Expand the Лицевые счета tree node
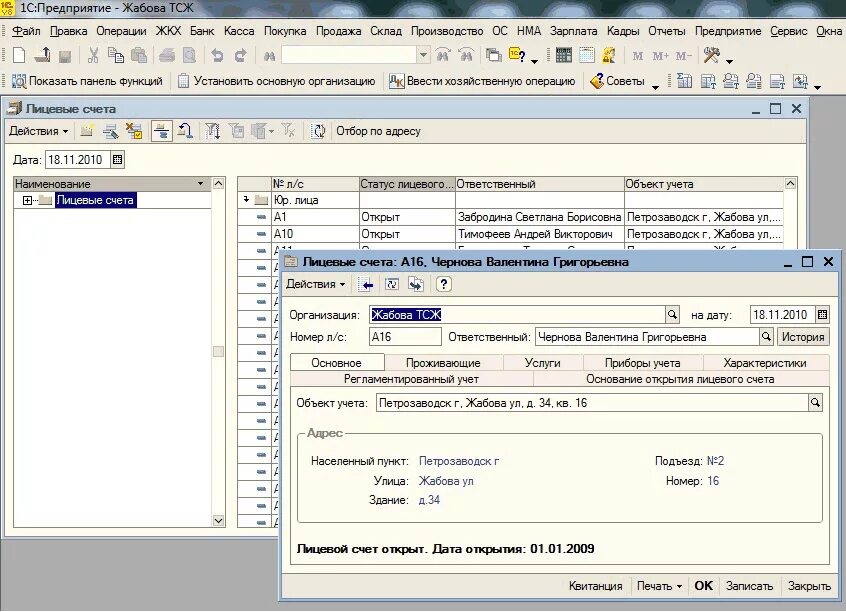Screen dimensions: 846x612 [28, 201]
